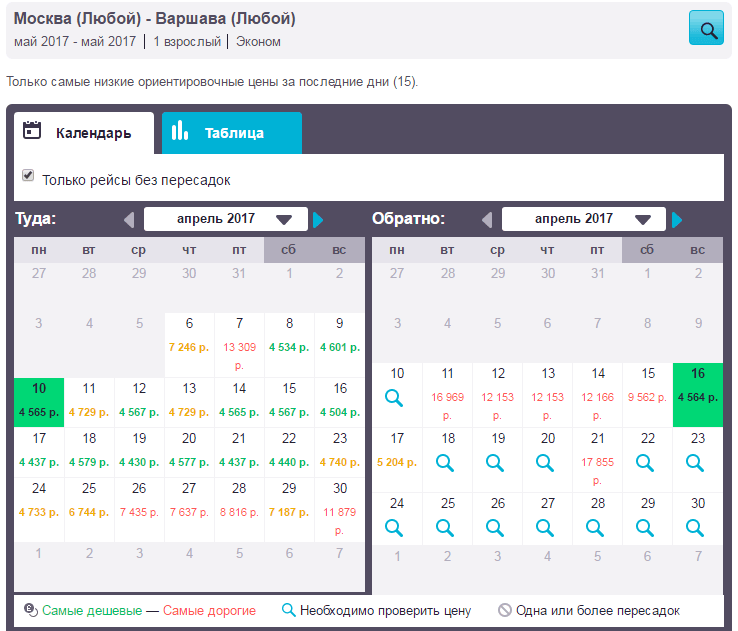Go to next month in Туда calendar
The width and height of the screenshot is (738, 631).
tap(318, 220)
